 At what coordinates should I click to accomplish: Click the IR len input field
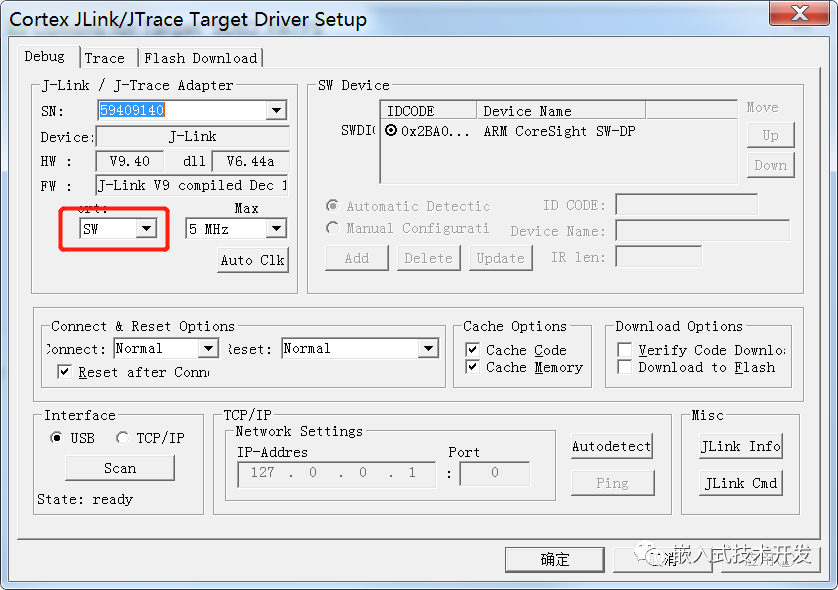658,257
